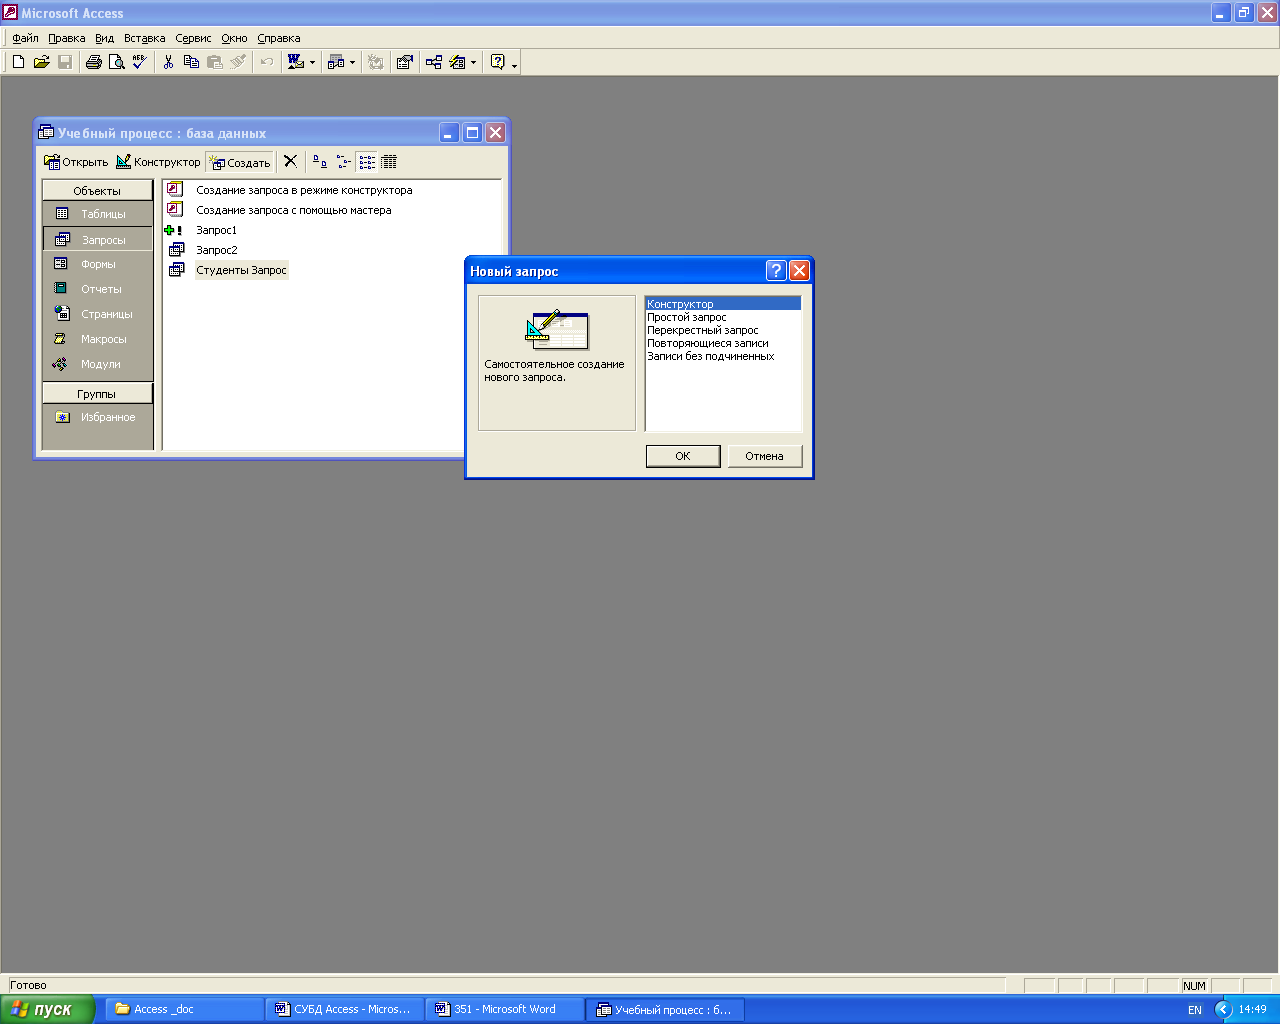Click the Open folder toolbar icon
Viewport: 1280px width, 1024px height.
(41, 62)
